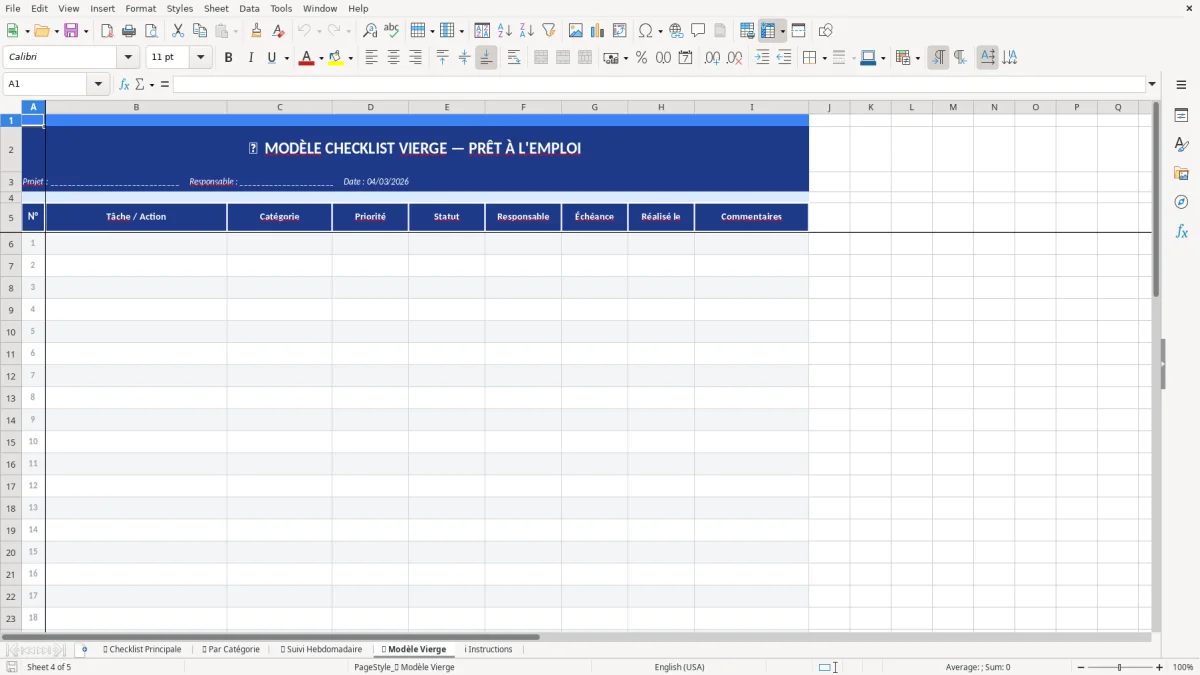The height and width of the screenshot is (675, 1200).
Task: Open the Data menu
Action: point(249,8)
